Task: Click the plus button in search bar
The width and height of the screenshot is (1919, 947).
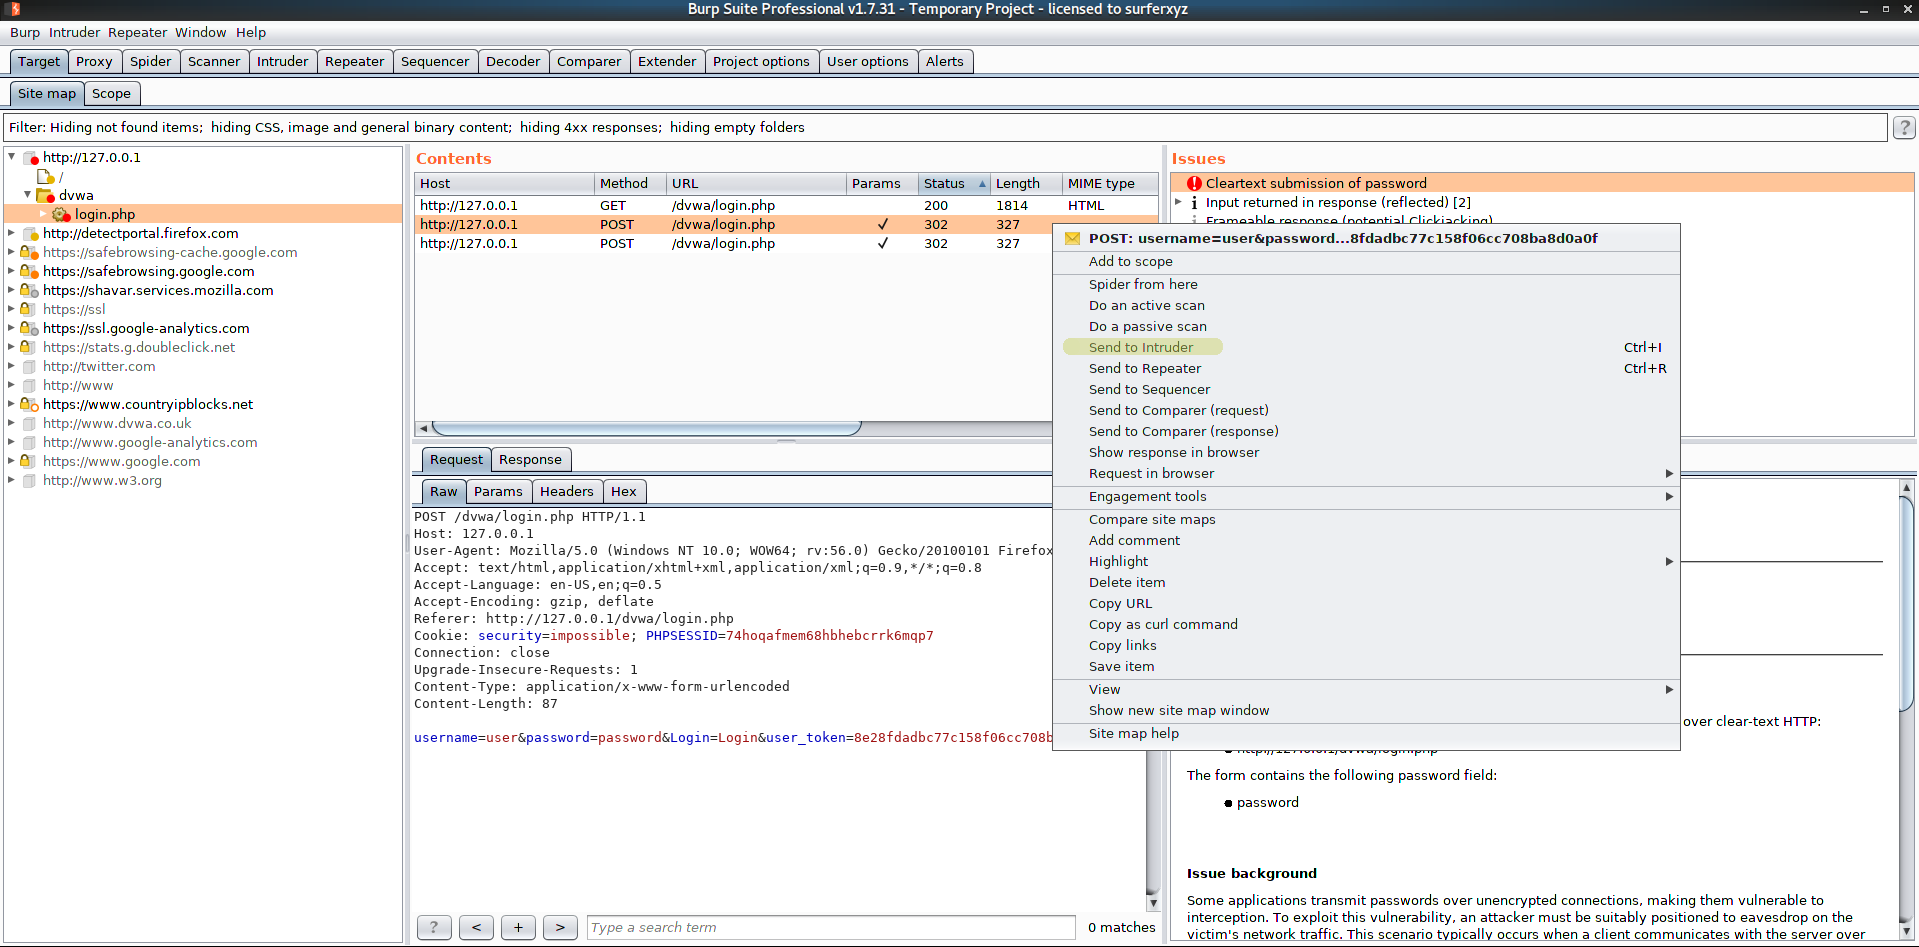Action: tap(518, 927)
